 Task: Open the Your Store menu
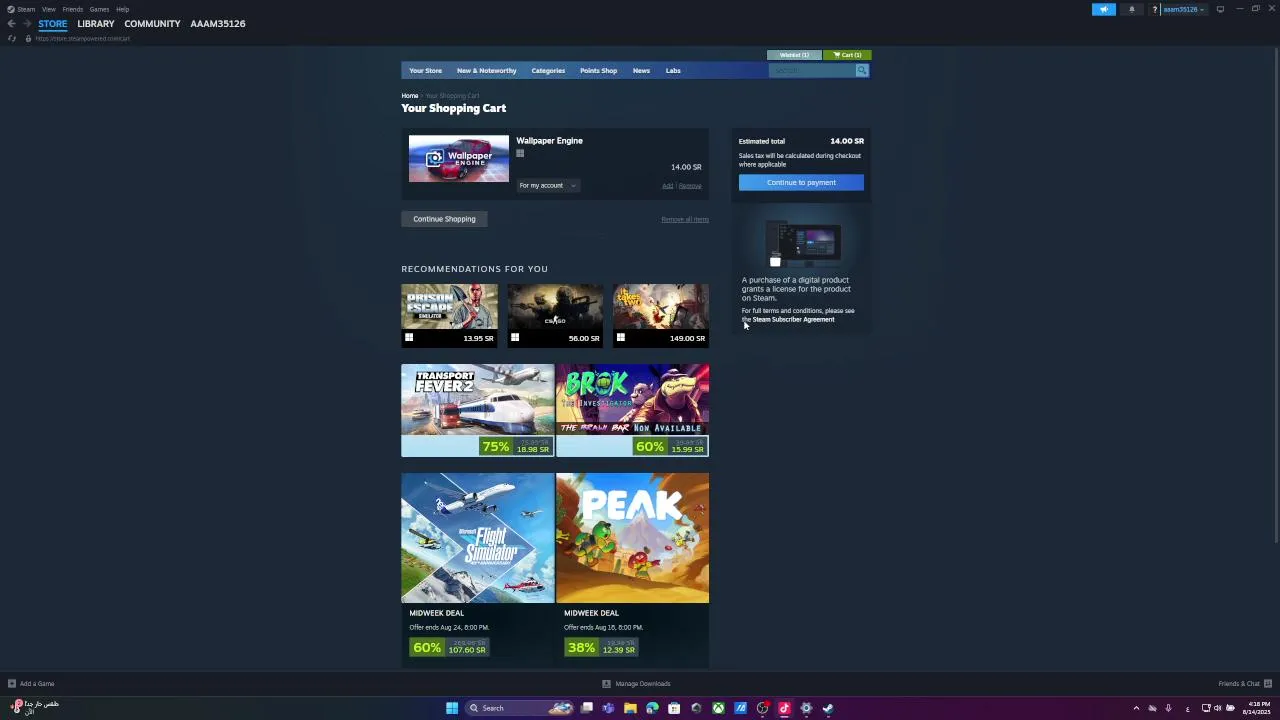point(425,70)
